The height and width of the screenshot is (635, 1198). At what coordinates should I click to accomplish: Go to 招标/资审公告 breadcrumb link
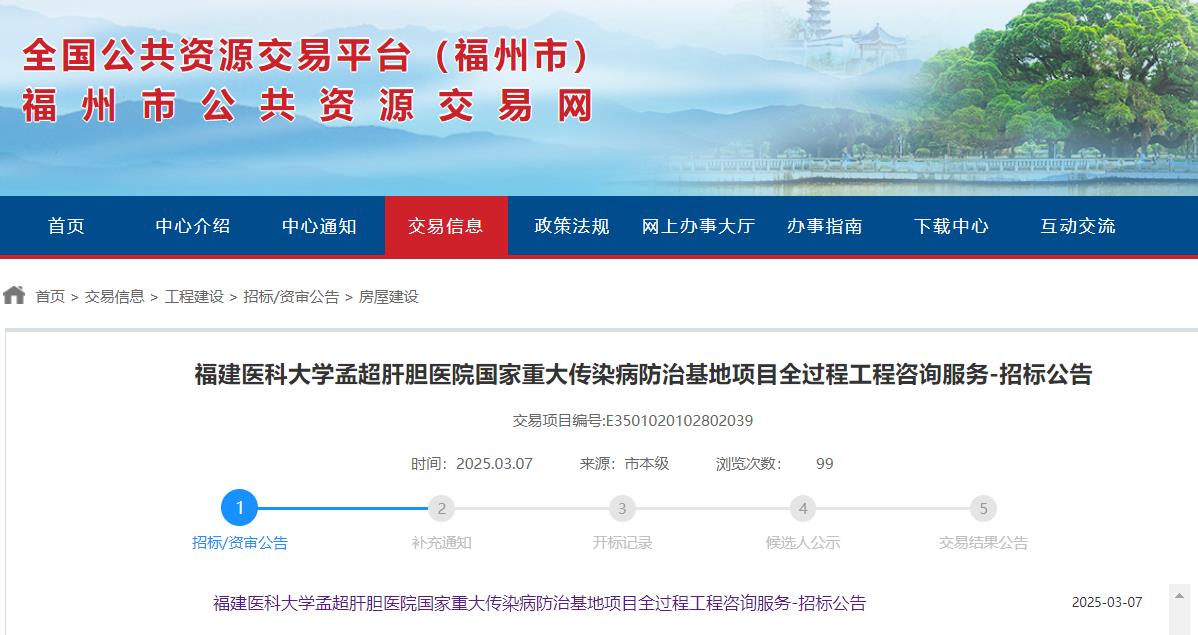tap(291, 296)
